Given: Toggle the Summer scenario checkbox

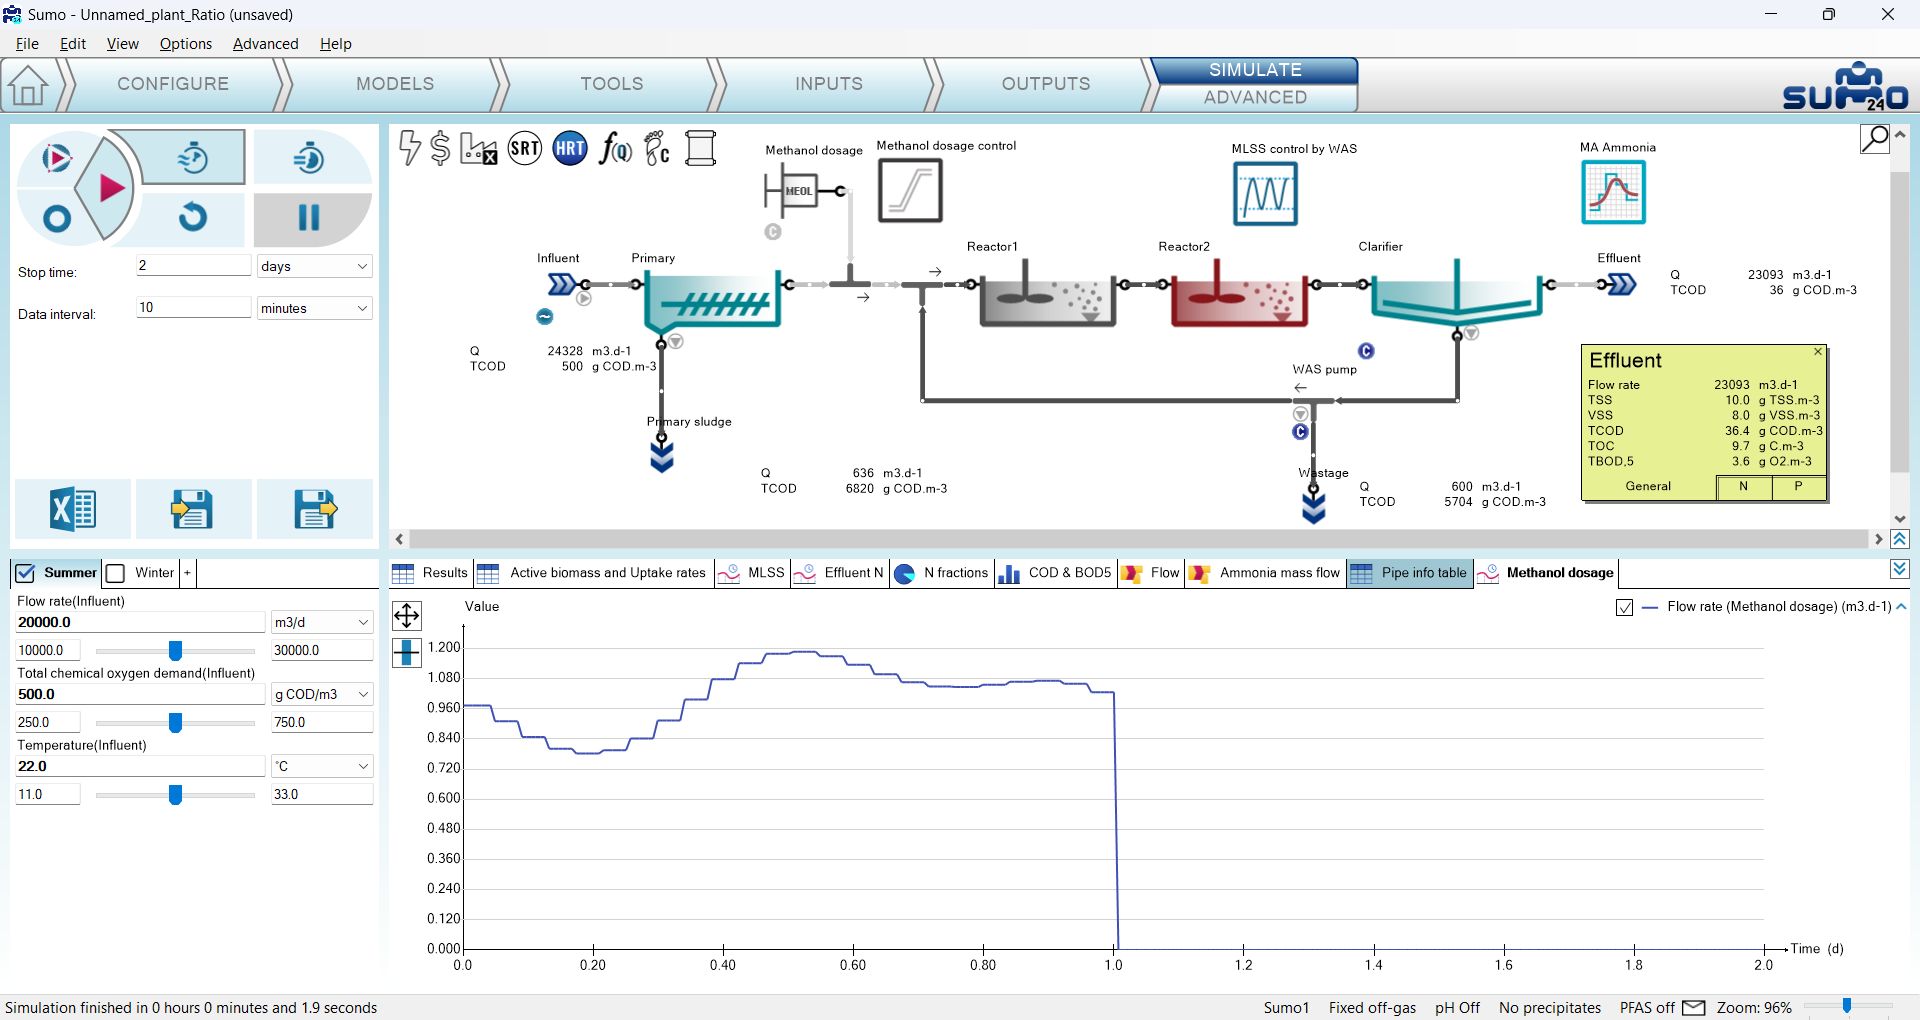Looking at the screenshot, I should pyautogui.click(x=25, y=573).
